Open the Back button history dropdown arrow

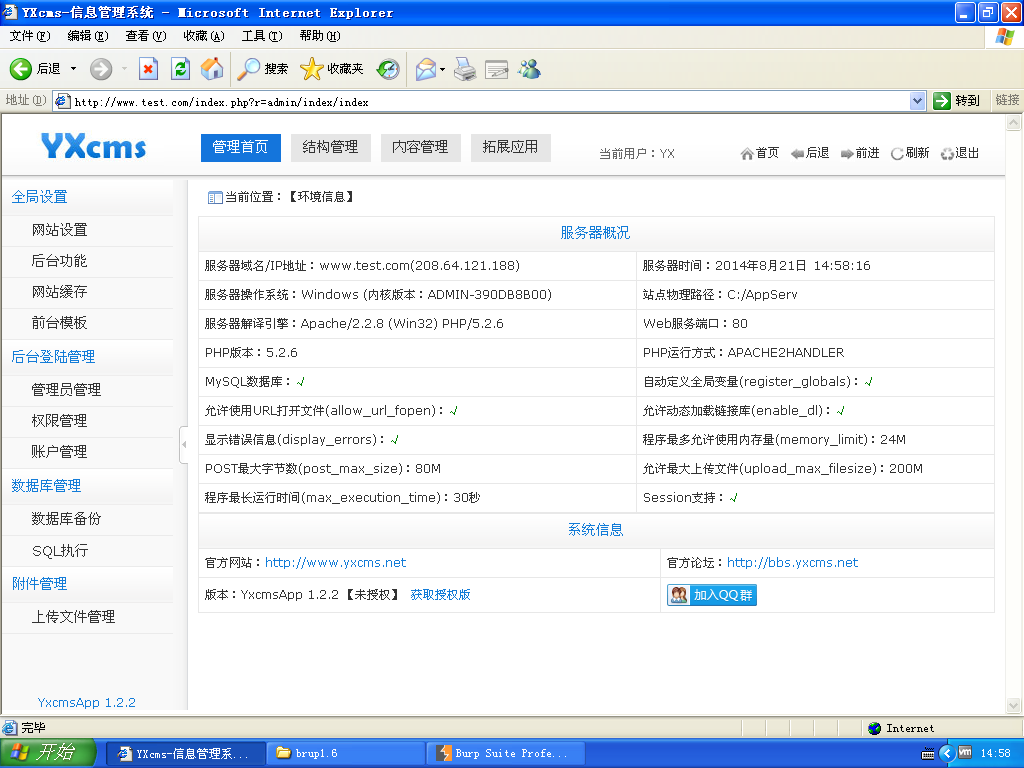point(73,69)
